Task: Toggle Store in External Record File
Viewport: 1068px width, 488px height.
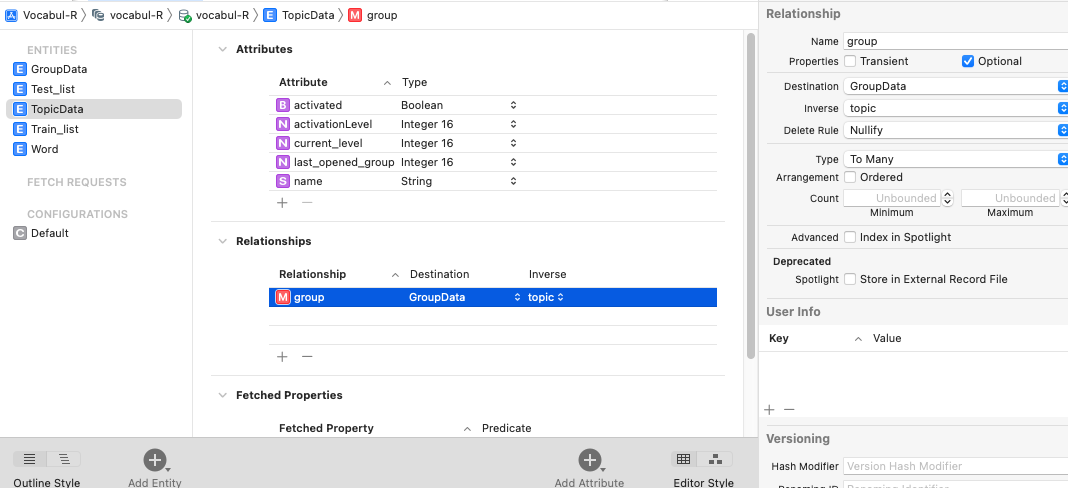Action: coord(850,279)
